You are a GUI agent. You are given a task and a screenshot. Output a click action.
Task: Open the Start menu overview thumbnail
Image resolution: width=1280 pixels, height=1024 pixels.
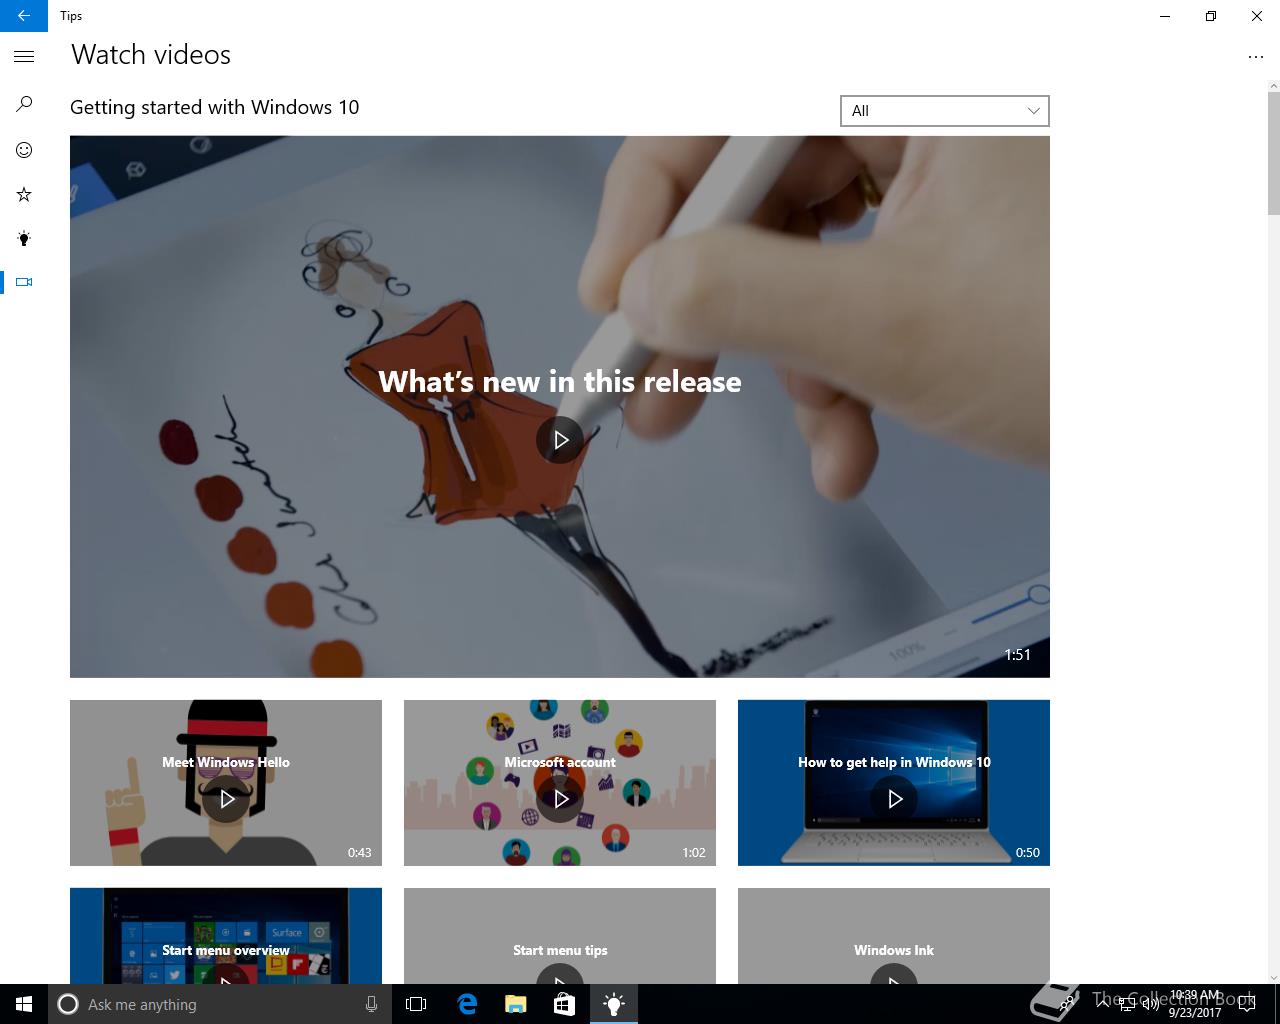click(226, 936)
